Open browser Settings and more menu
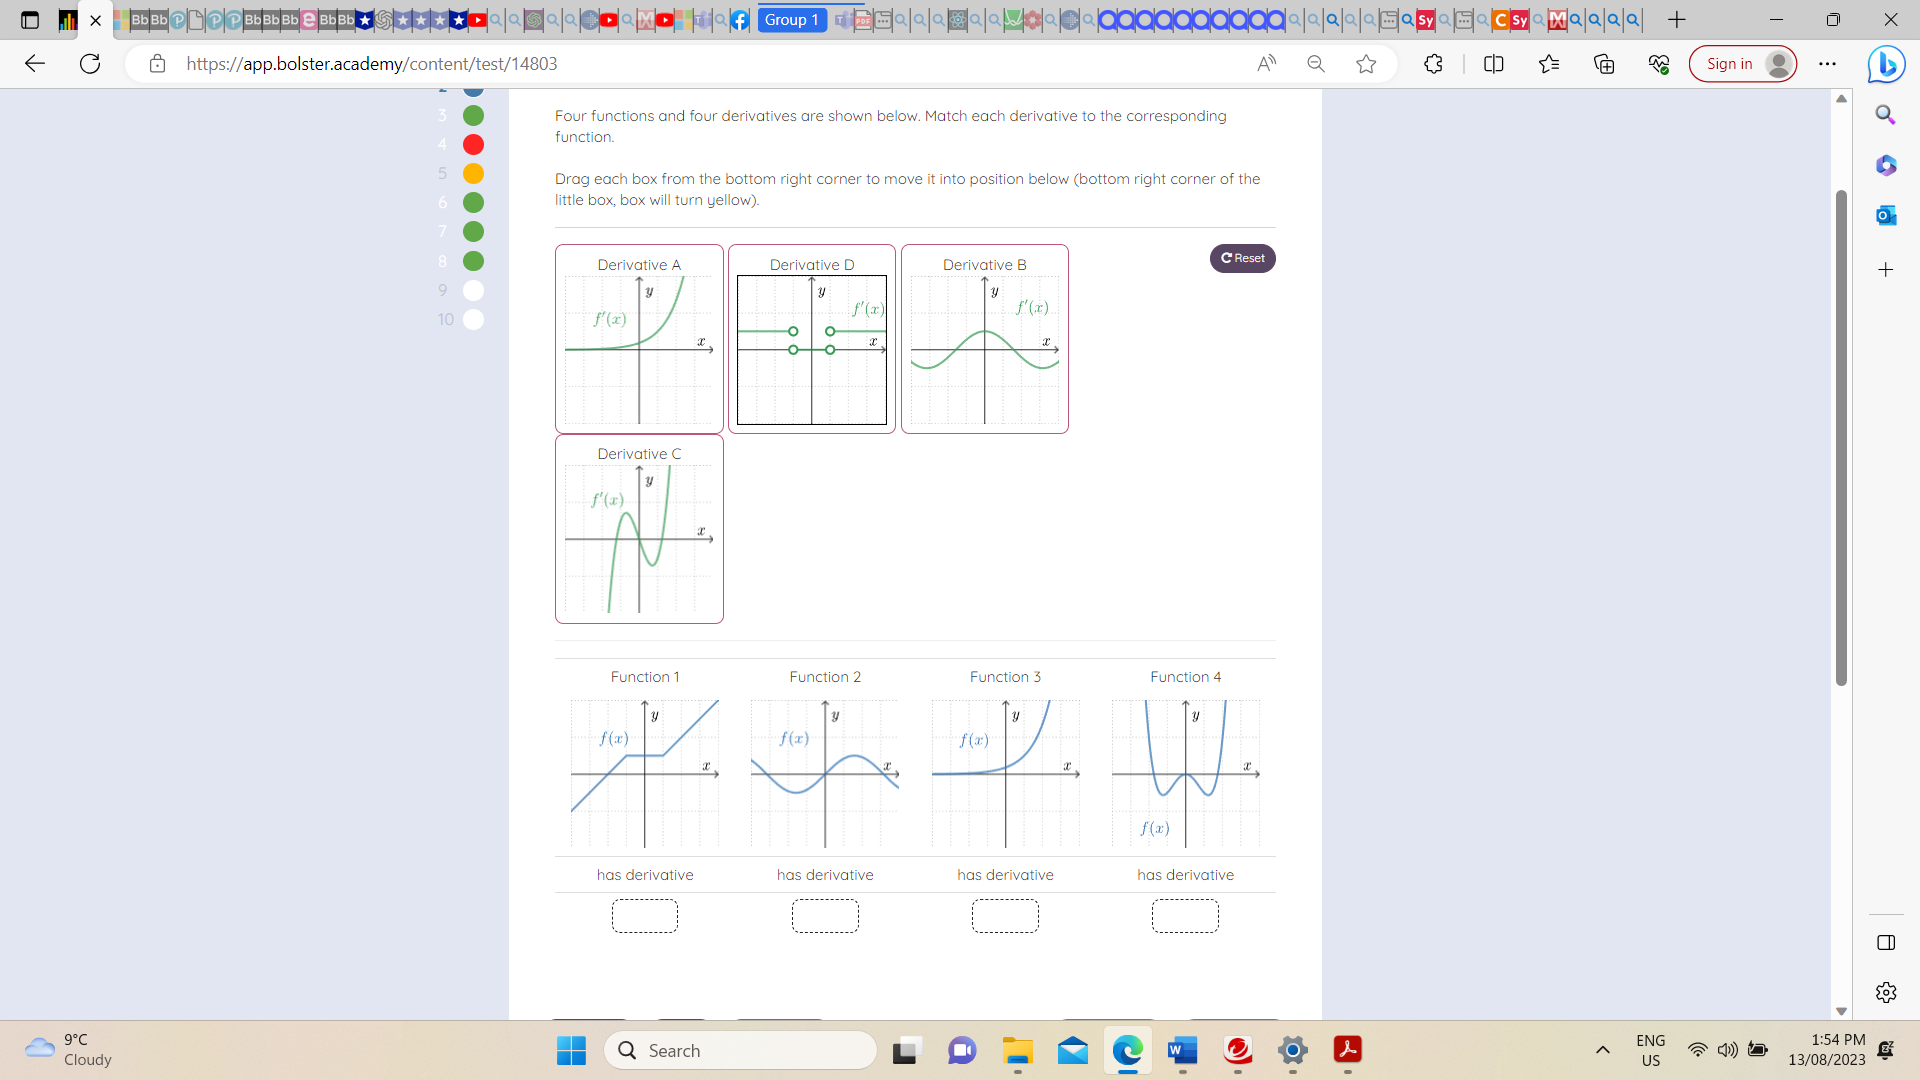This screenshot has height=1080, width=1920. click(1828, 64)
